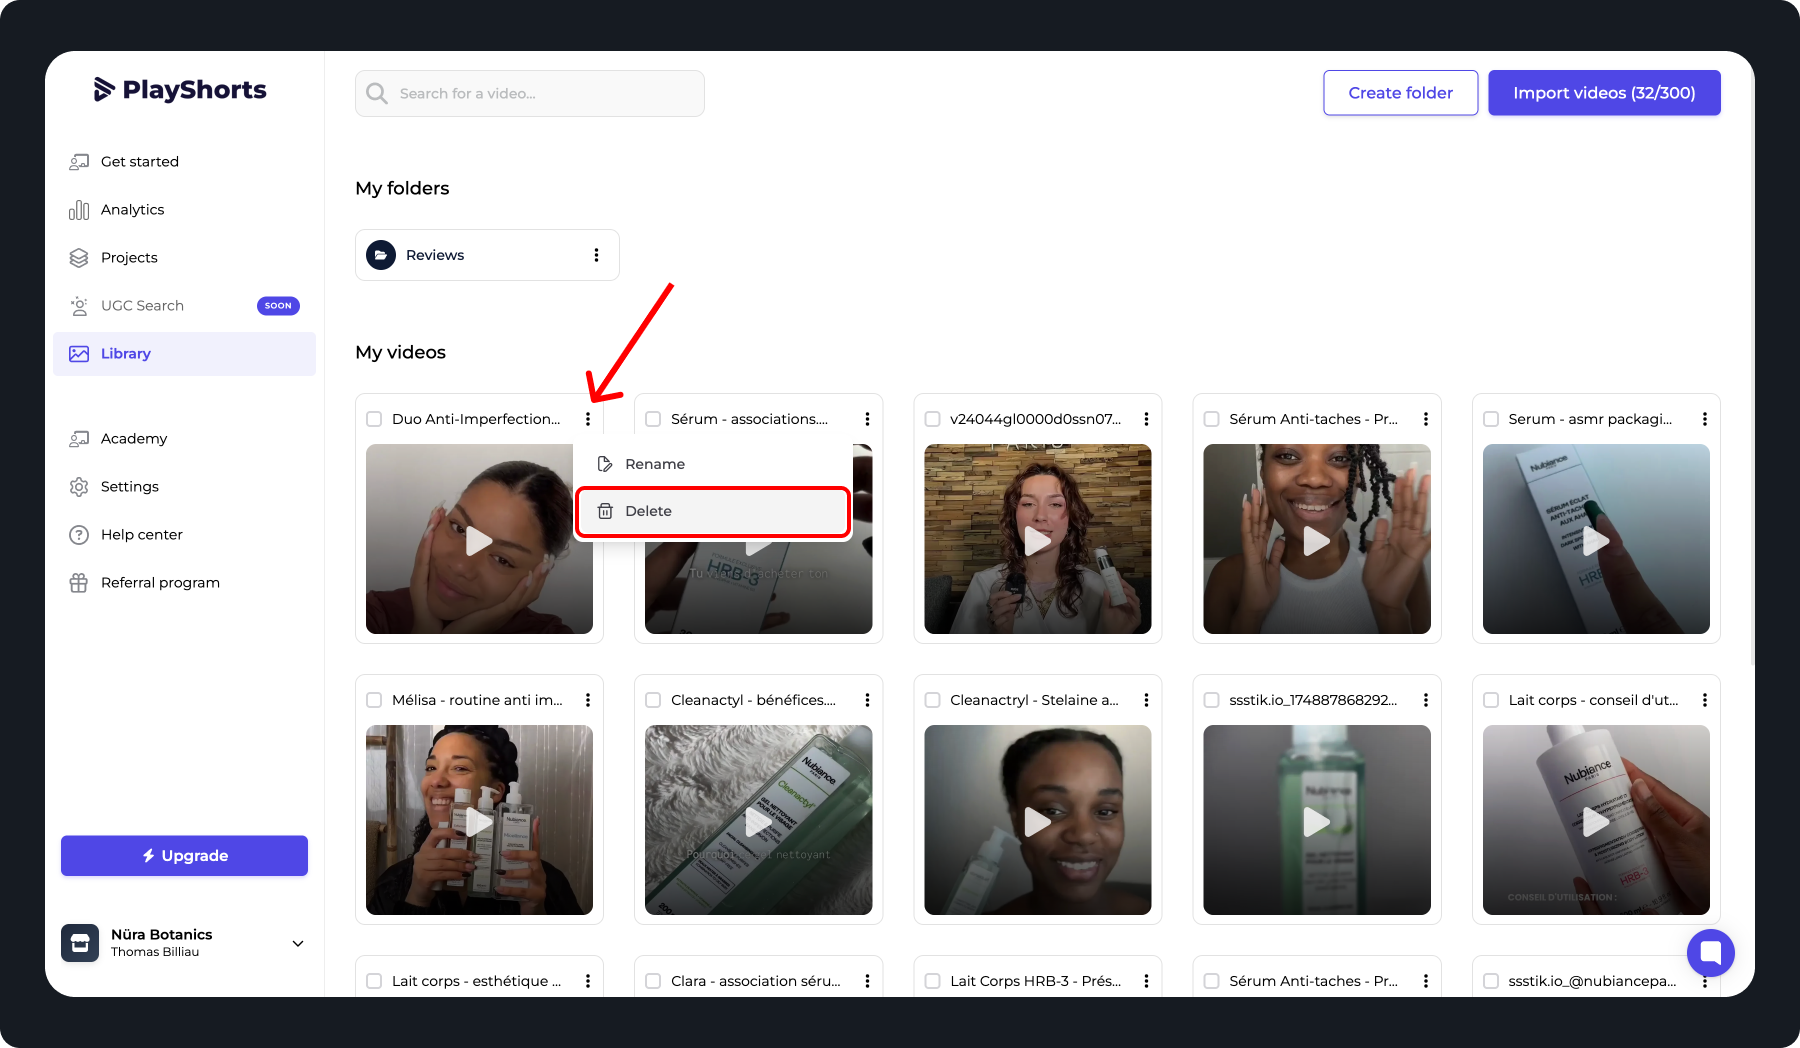Open options for Reviews folder
1800x1048 pixels.
596,255
